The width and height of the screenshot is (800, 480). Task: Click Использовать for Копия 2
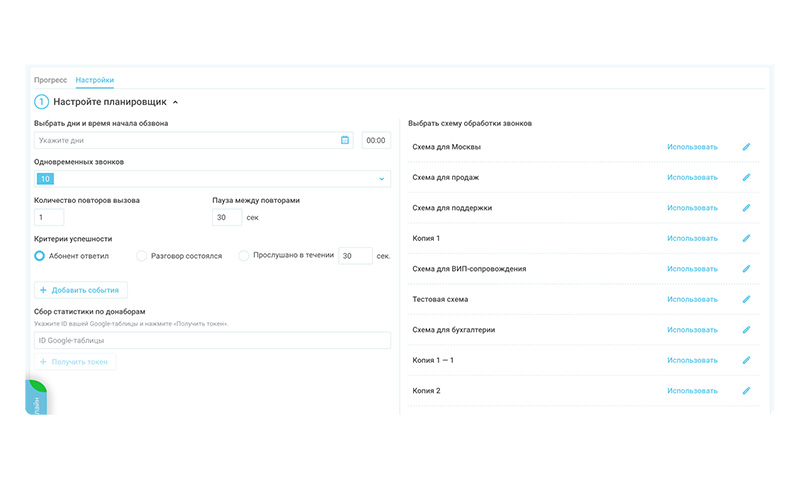pos(692,391)
